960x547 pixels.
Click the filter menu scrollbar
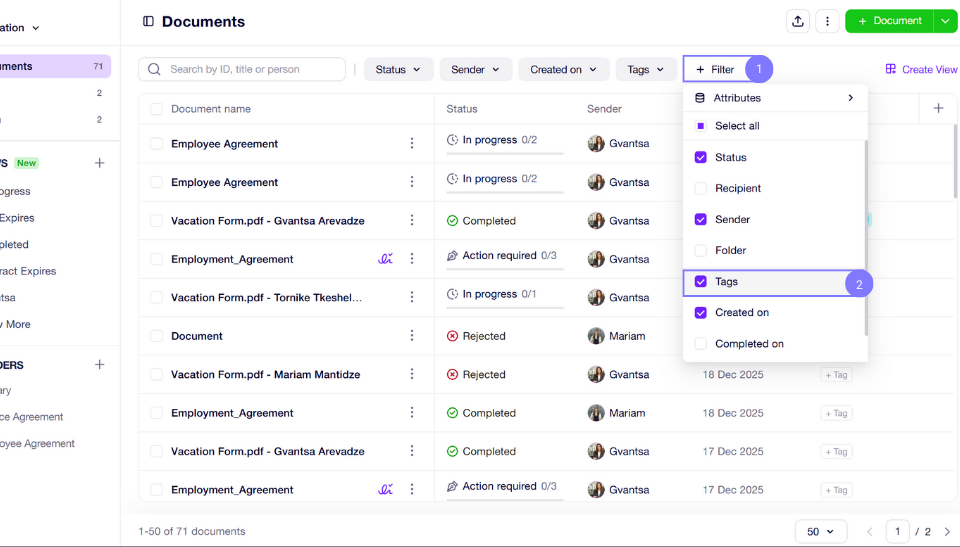click(866, 238)
